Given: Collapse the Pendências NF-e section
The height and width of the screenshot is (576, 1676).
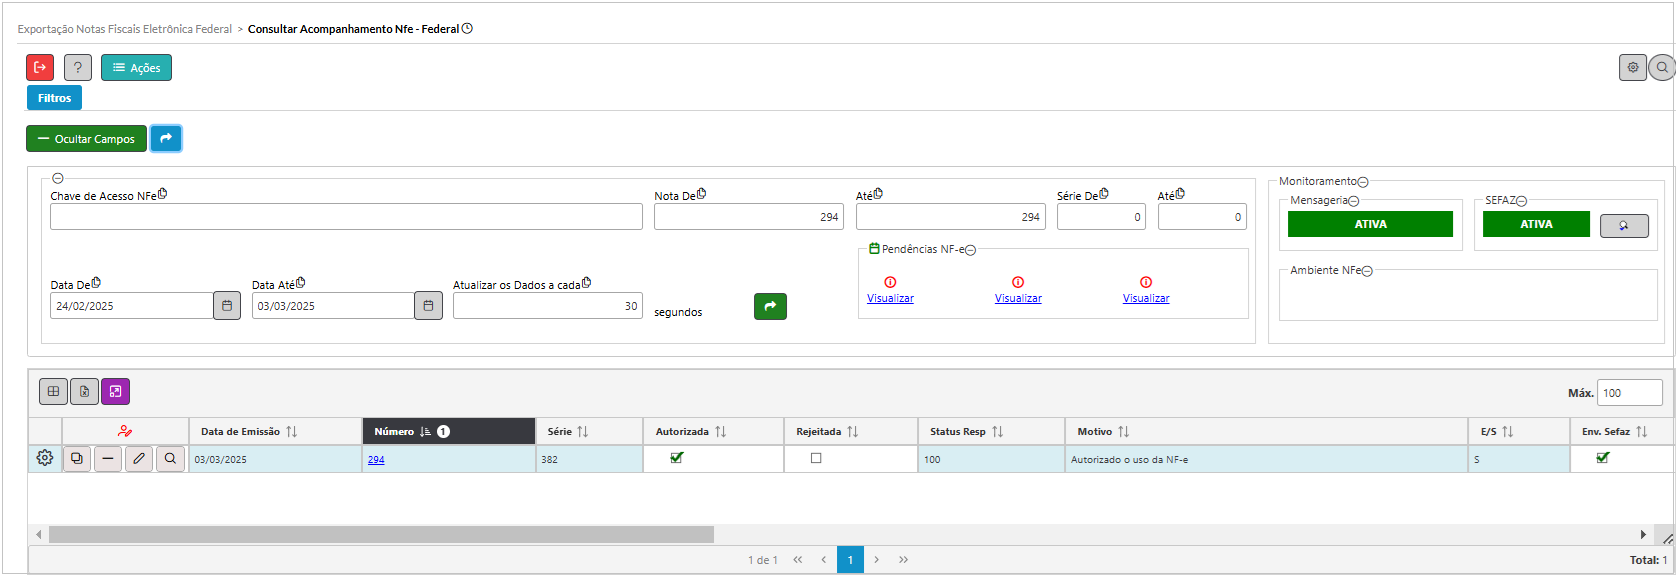Looking at the screenshot, I should pos(970,250).
